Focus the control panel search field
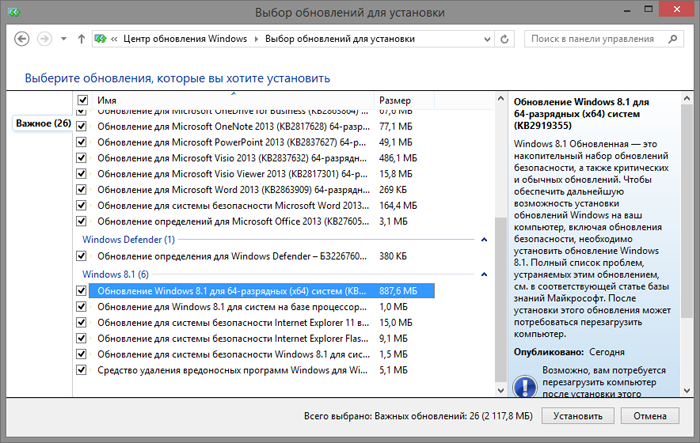Image resolution: width=700 pixels, height=443 pixels. [604, 39]
